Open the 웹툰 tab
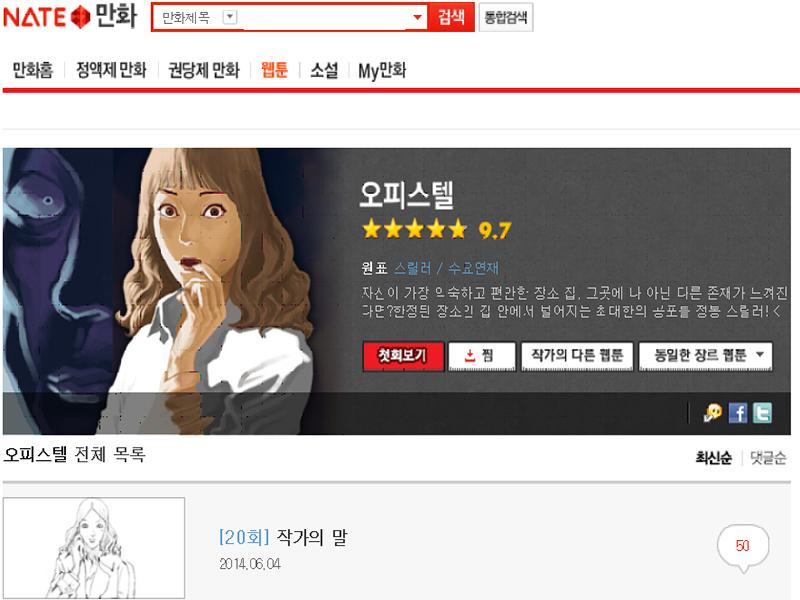The width and height of the screenshot is (800, 600). (x=274, y=69)
